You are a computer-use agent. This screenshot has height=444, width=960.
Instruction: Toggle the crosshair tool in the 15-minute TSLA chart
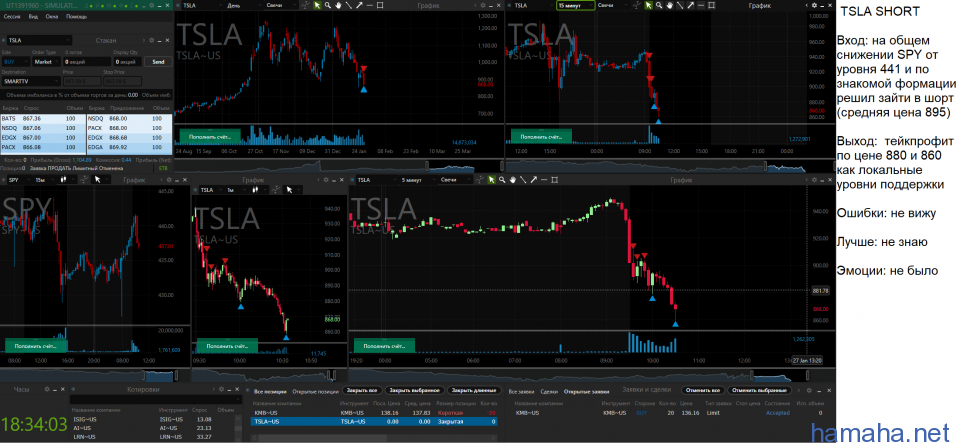pos(637,5)
